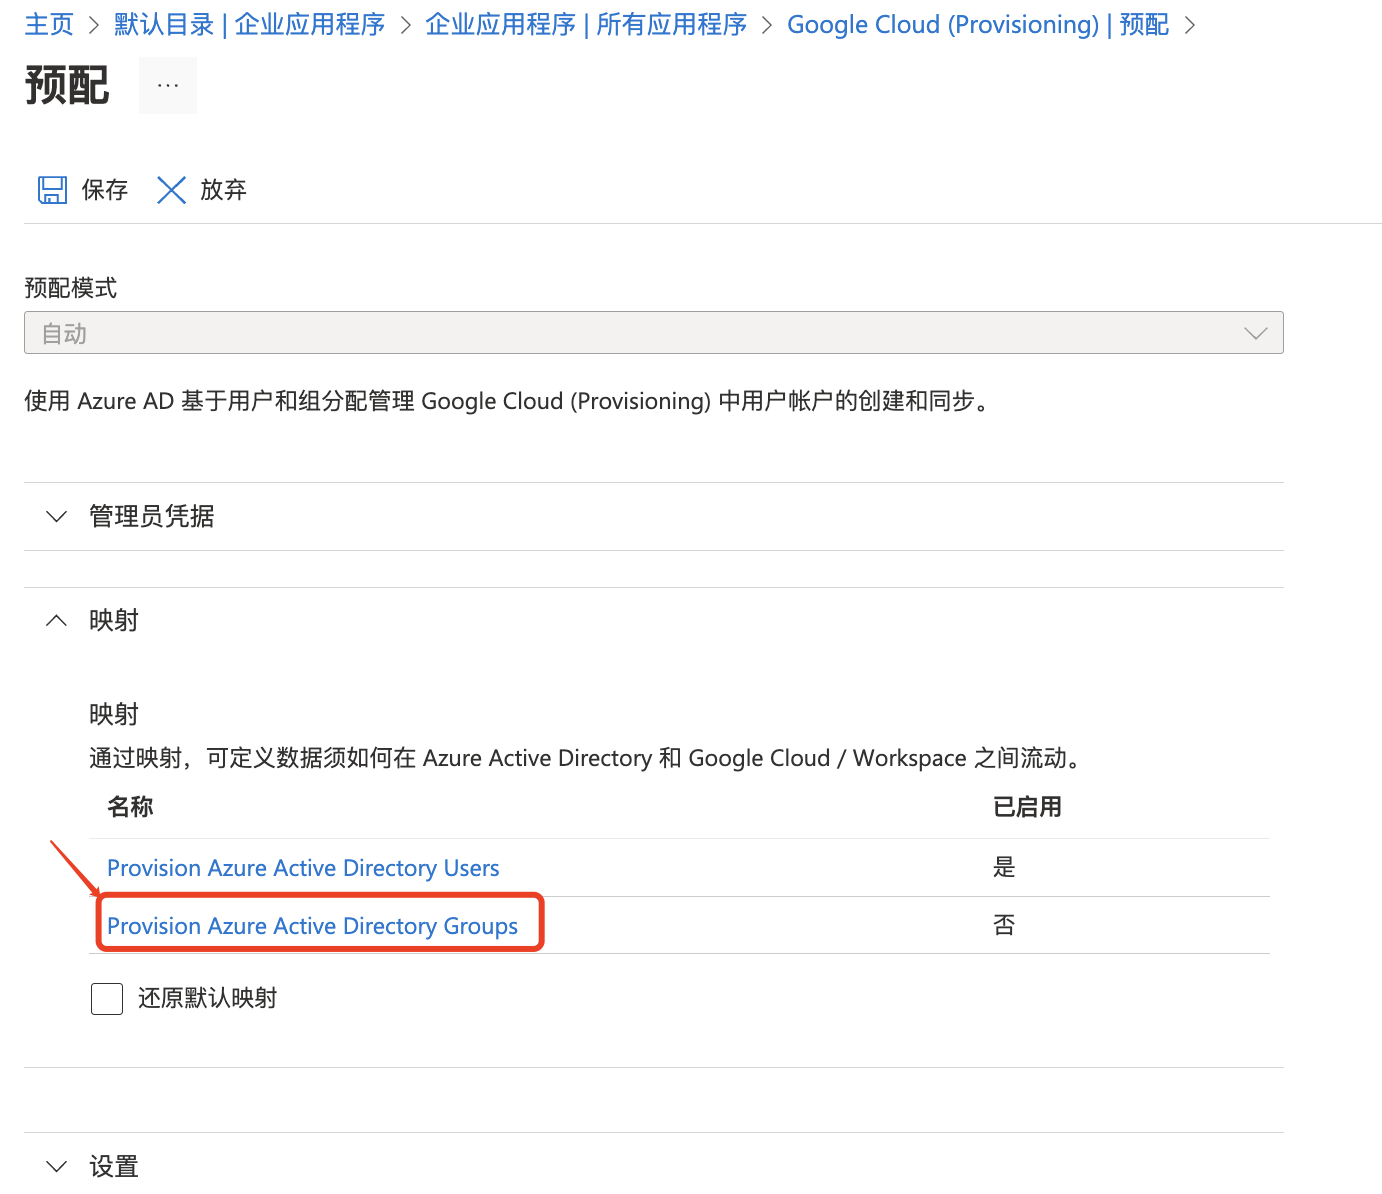Collapse the 映射 section chevron
The height and width of the screenshot is (1194, 1382).
coord(57,621)
